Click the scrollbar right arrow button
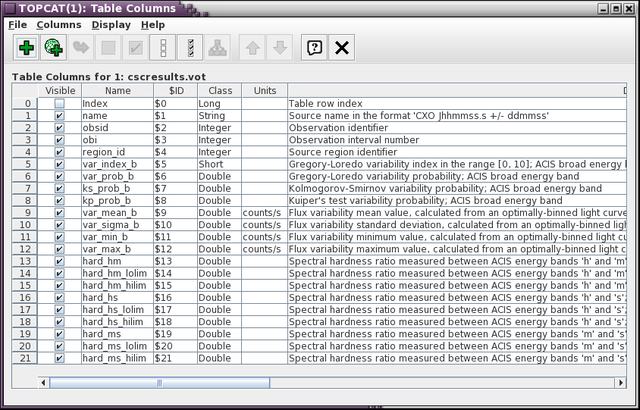The image size is (640, 410). [620, 383]
